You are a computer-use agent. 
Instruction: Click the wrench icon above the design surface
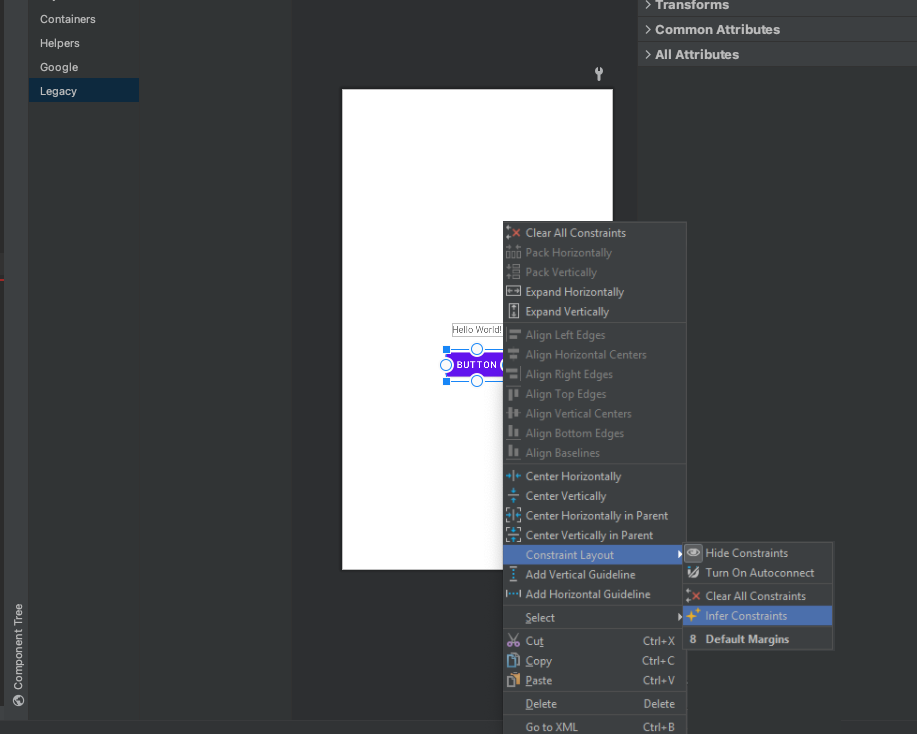pyautogui.click(x=599, y=74)
